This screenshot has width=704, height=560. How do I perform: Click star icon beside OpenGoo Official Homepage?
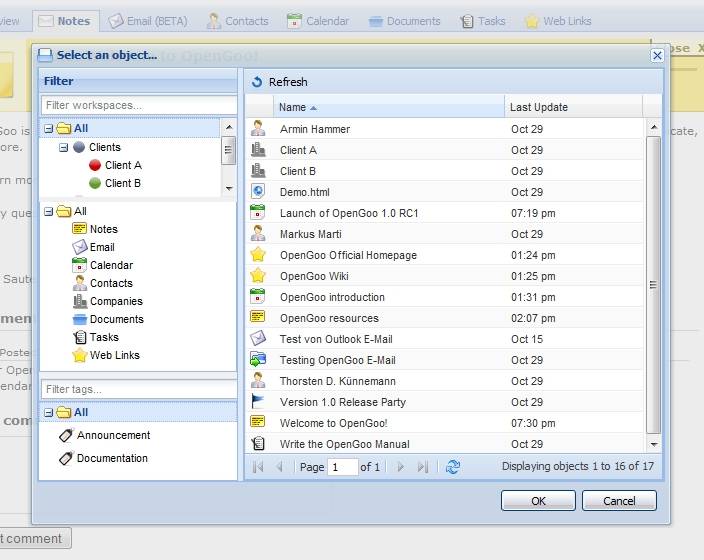coord(258,255)
